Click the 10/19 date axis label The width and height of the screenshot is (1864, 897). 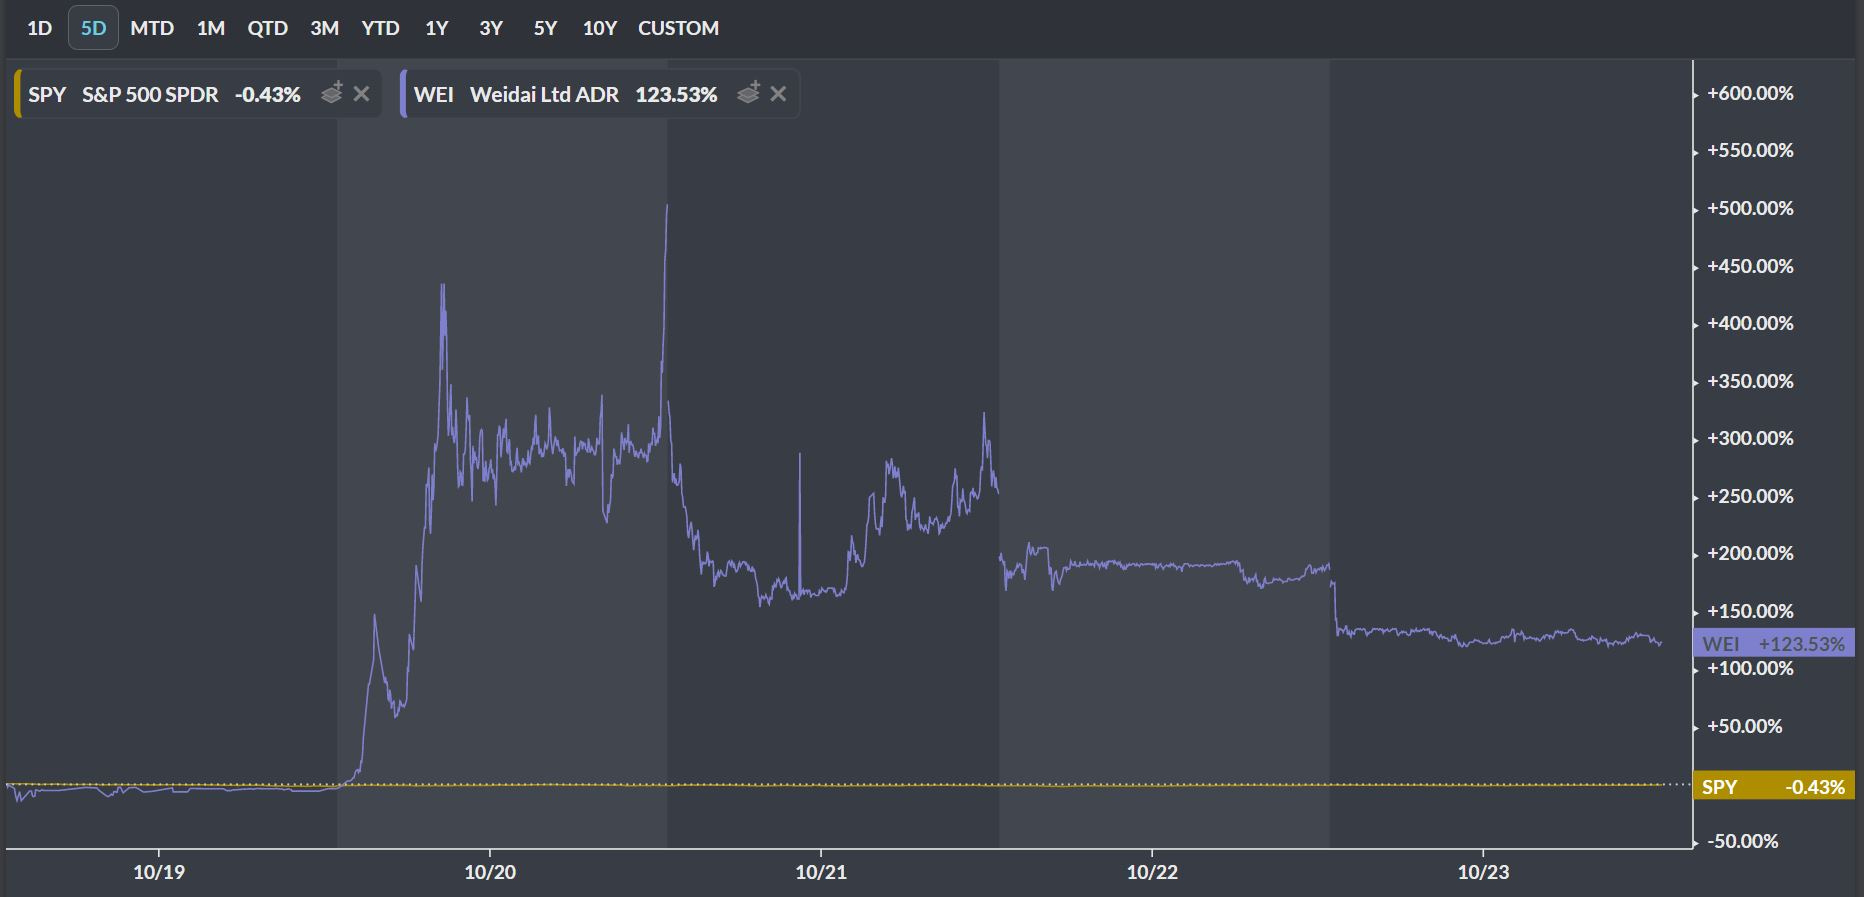click(159, 872)
